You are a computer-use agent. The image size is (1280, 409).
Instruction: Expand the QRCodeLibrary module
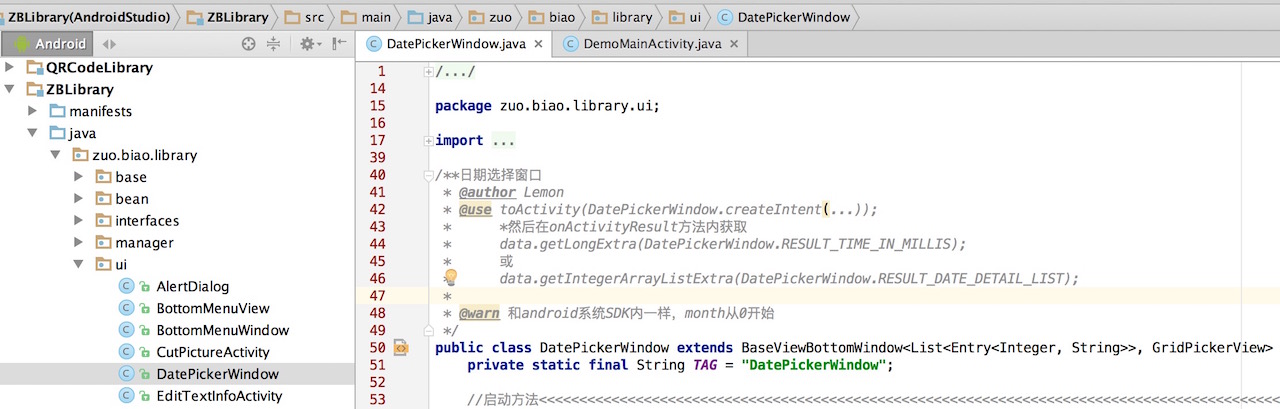click(x=10, y=68)
